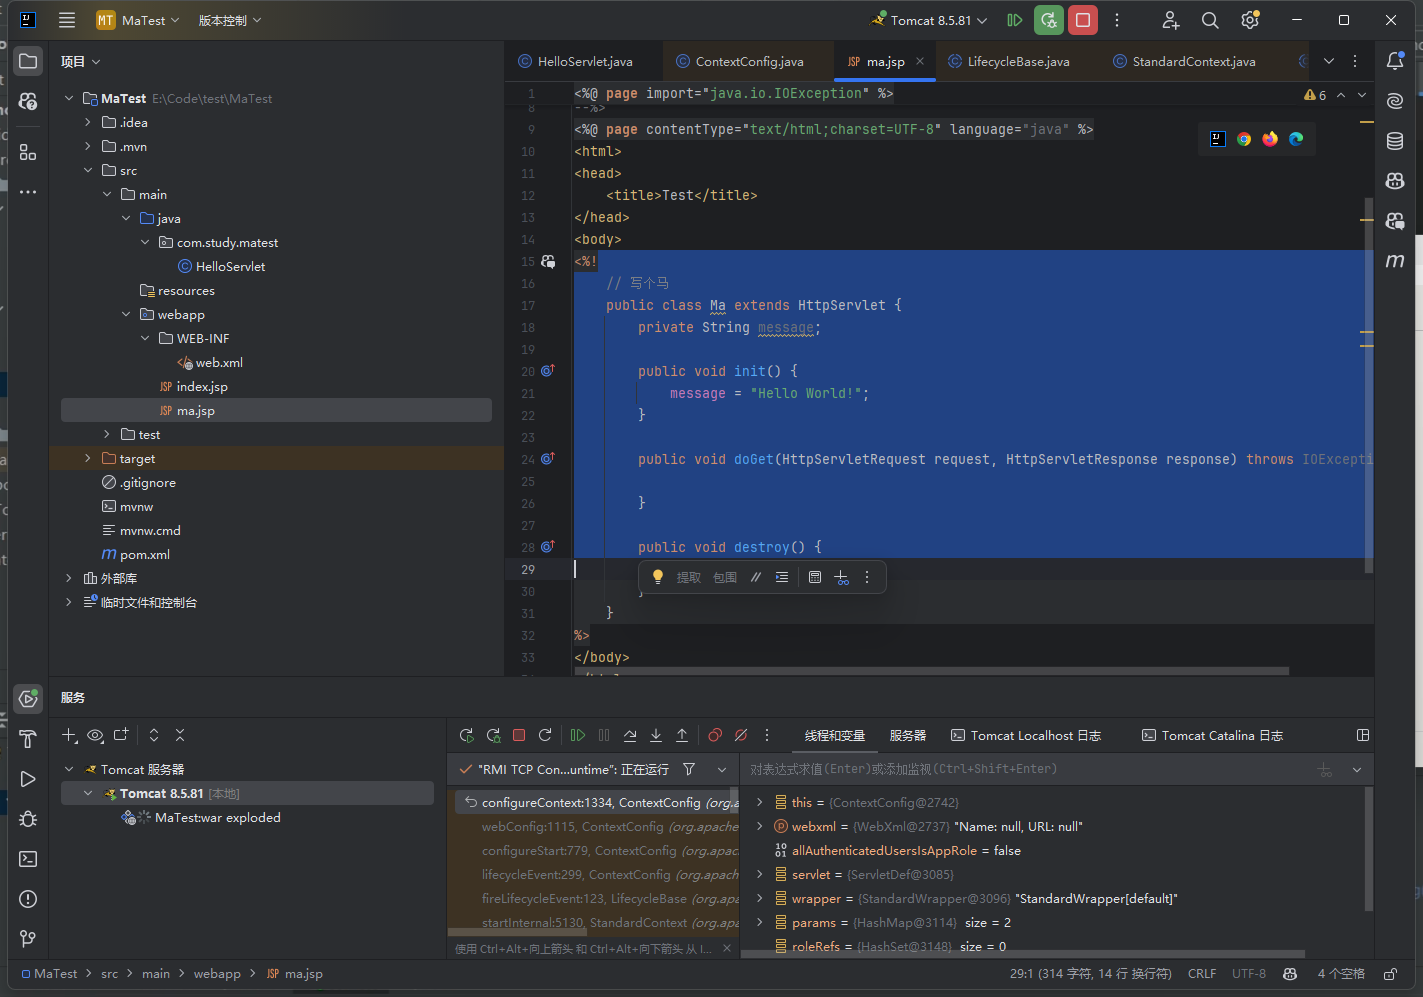The height and width of the screenshot is (997, 1423).
Task: Expand the .idea folder
Action: click(x=88, y=122)
